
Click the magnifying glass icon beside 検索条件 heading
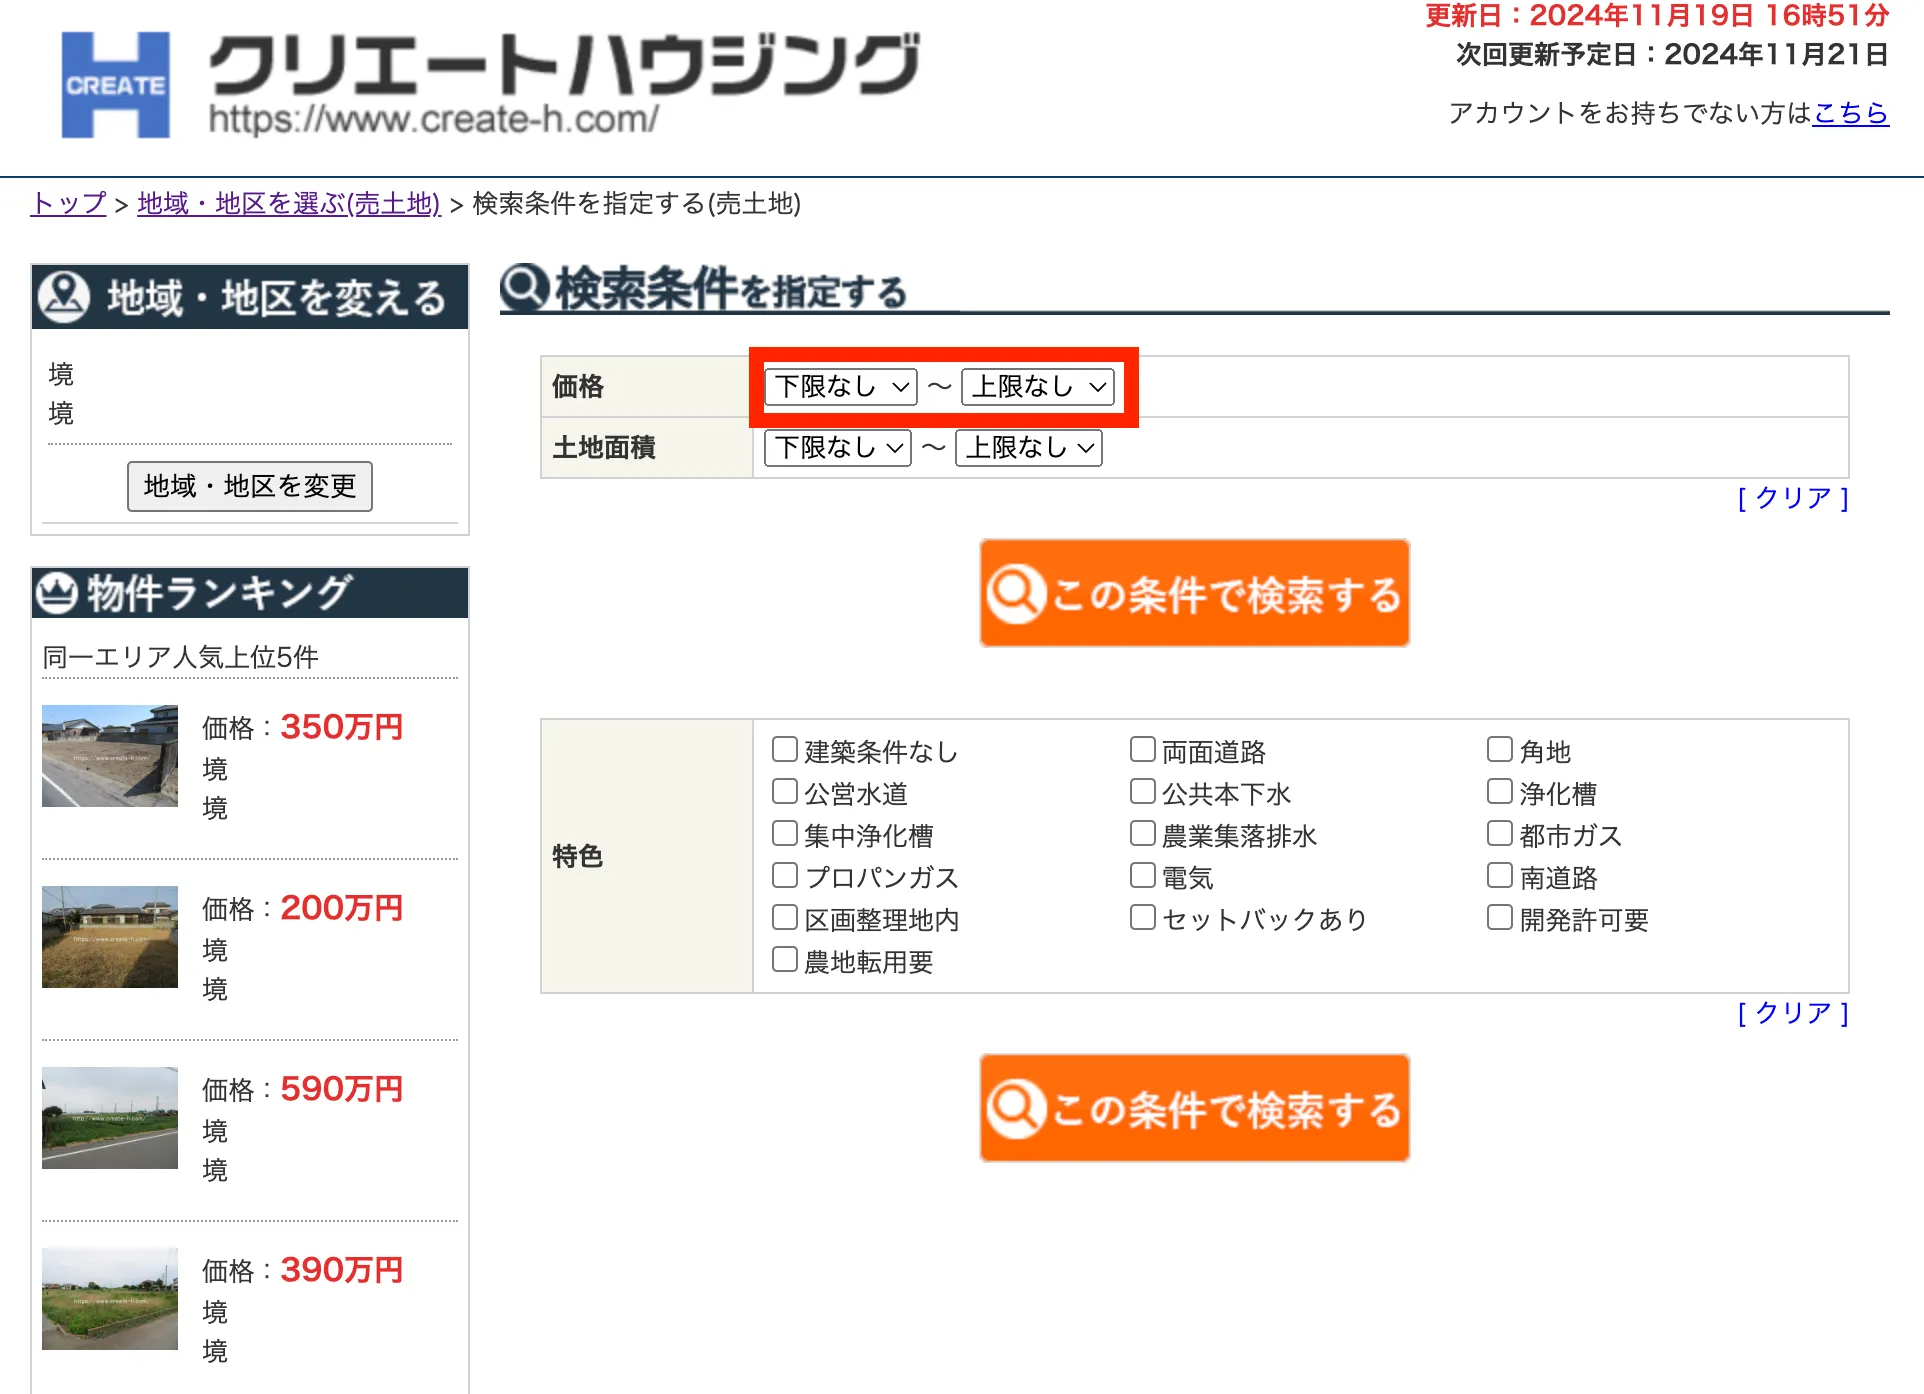pos(524,288)
